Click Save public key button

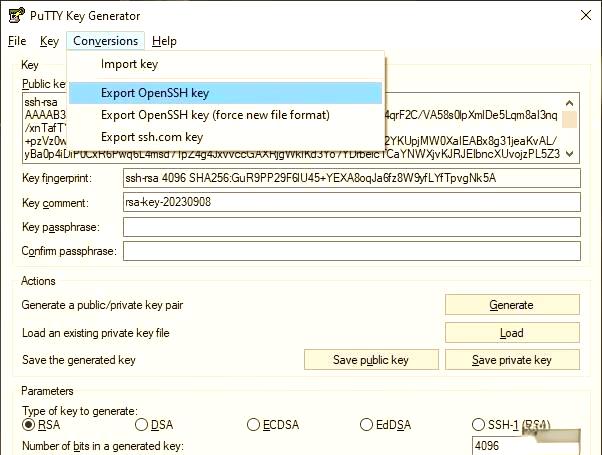click(370, 360)
